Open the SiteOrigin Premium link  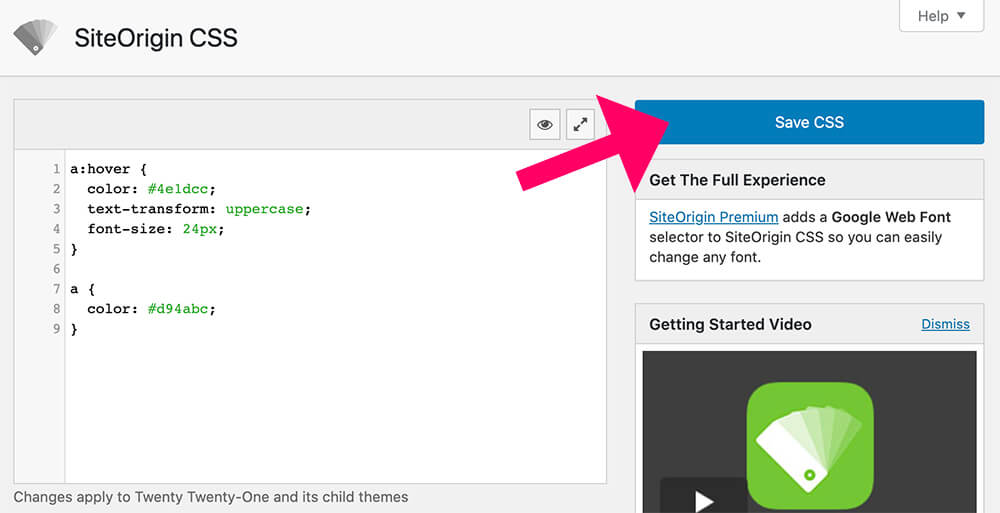pos(714,217)
